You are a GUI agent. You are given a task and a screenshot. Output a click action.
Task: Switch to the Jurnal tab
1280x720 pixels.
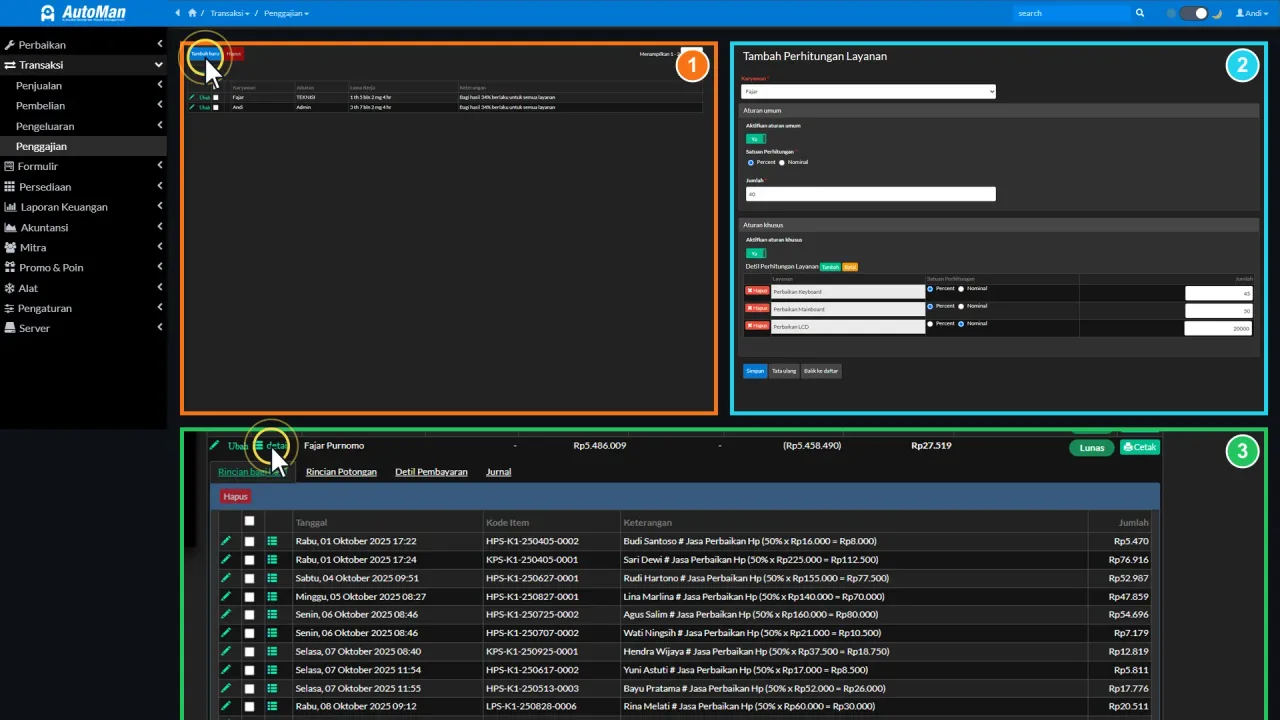tap(498, 472)
